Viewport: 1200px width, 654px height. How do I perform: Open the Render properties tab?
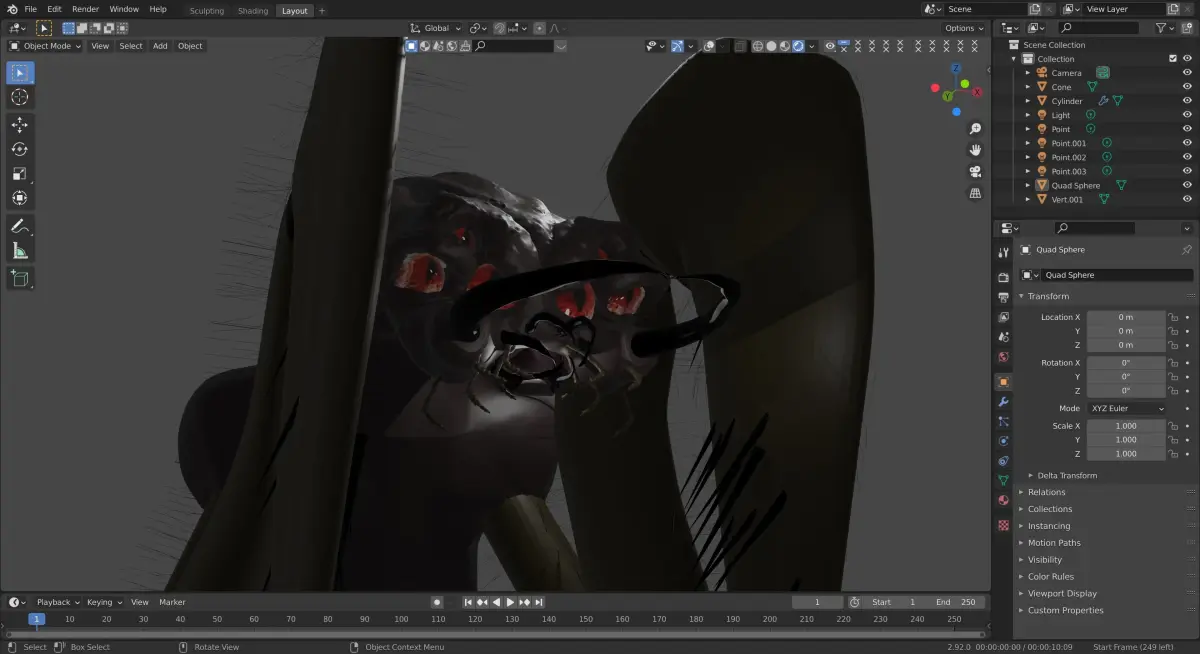tap(1003, 277)
